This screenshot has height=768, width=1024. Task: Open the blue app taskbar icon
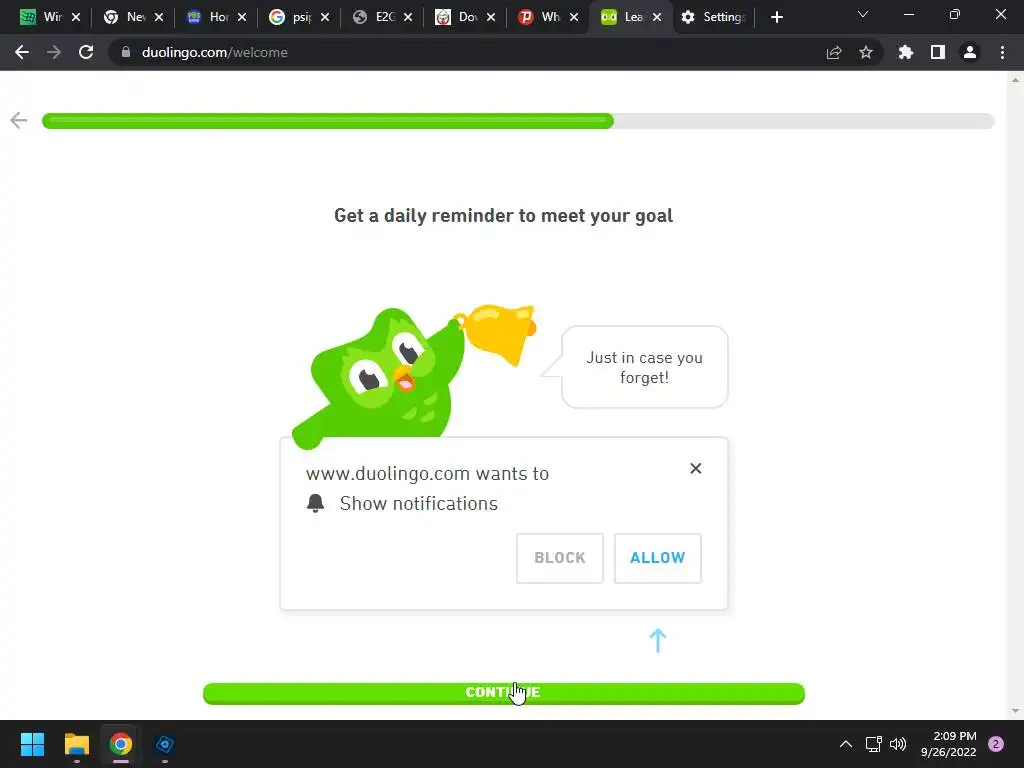[x=165, y=744]
